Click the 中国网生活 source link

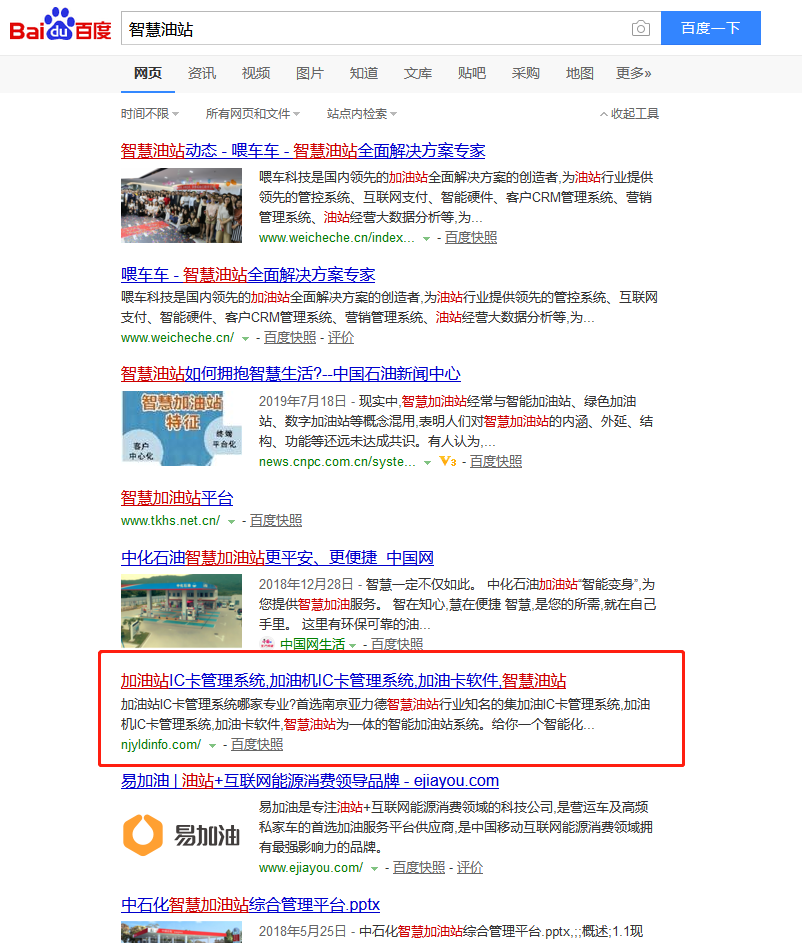pyautogui.click(x=313, y=644)
